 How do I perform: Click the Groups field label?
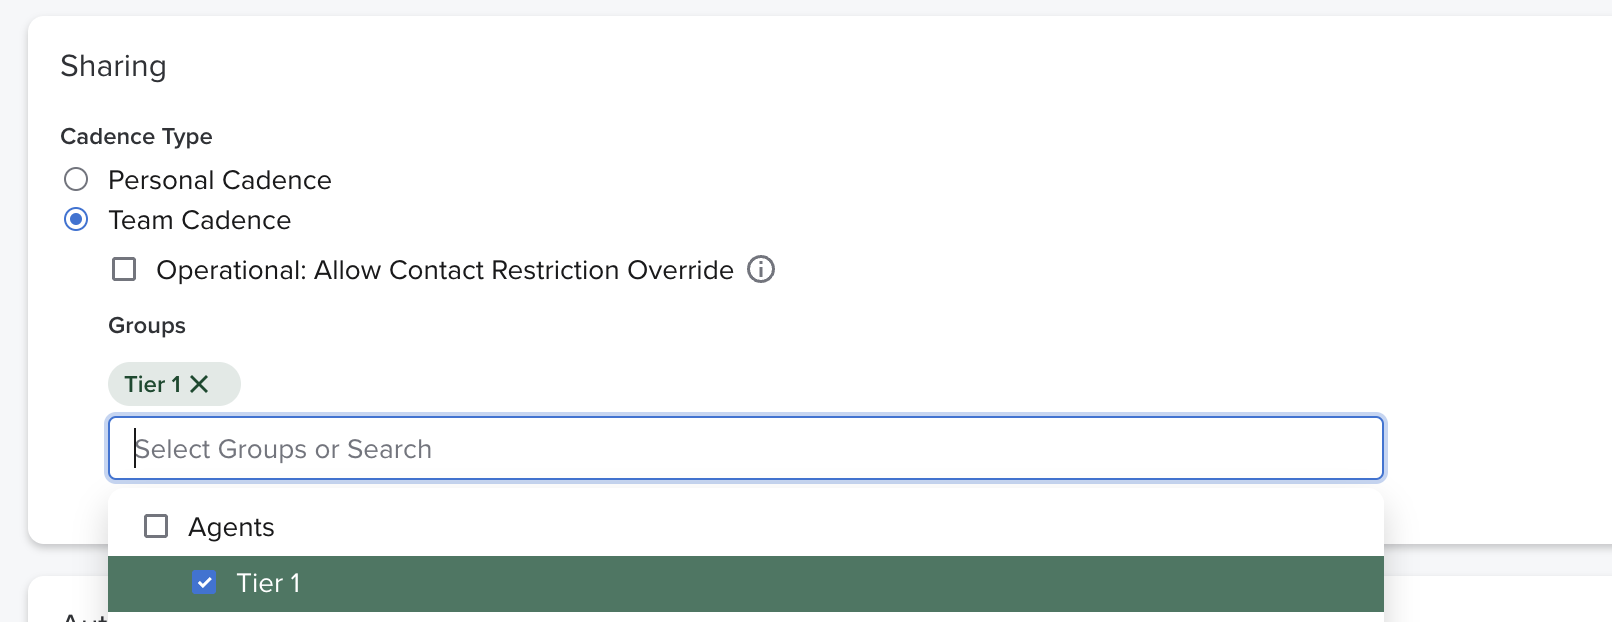147,326
